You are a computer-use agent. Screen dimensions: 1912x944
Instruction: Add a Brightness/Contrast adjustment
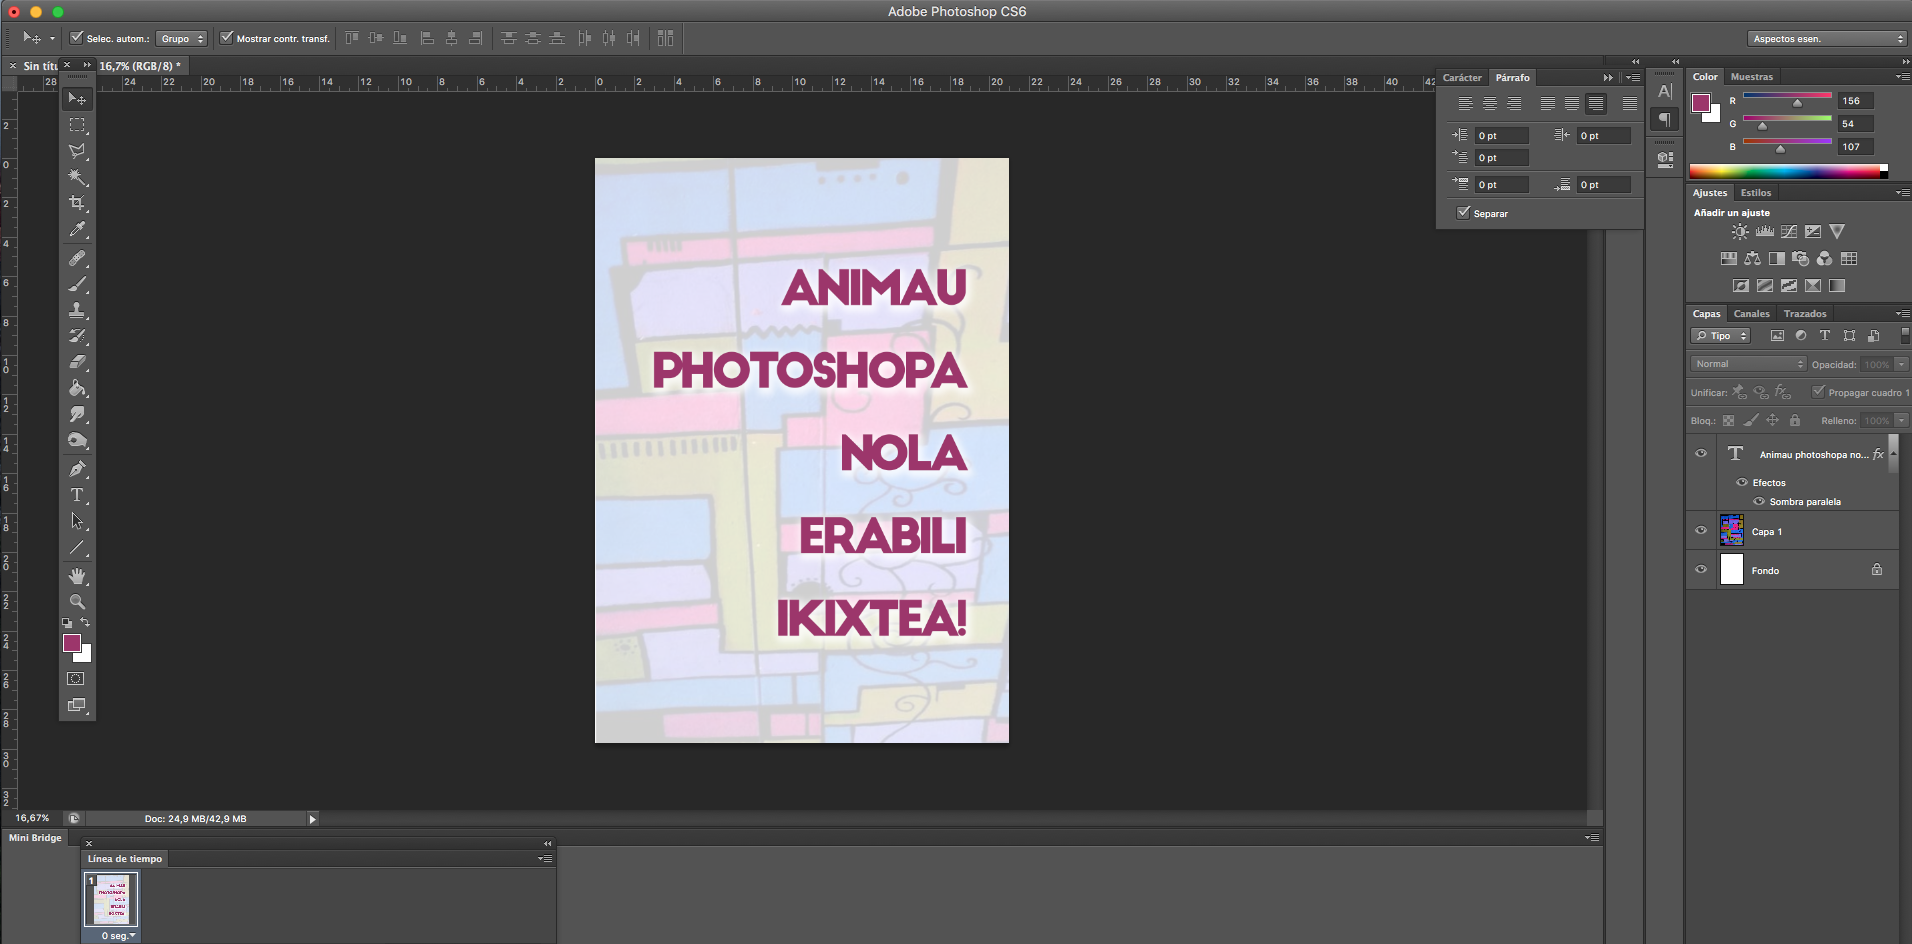(1741, 231)
